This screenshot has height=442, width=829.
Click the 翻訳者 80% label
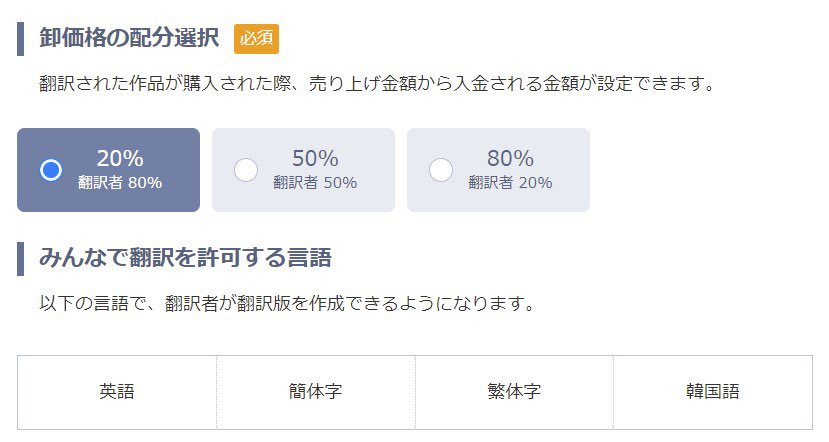pyautogui.click(x=120, y=183)
